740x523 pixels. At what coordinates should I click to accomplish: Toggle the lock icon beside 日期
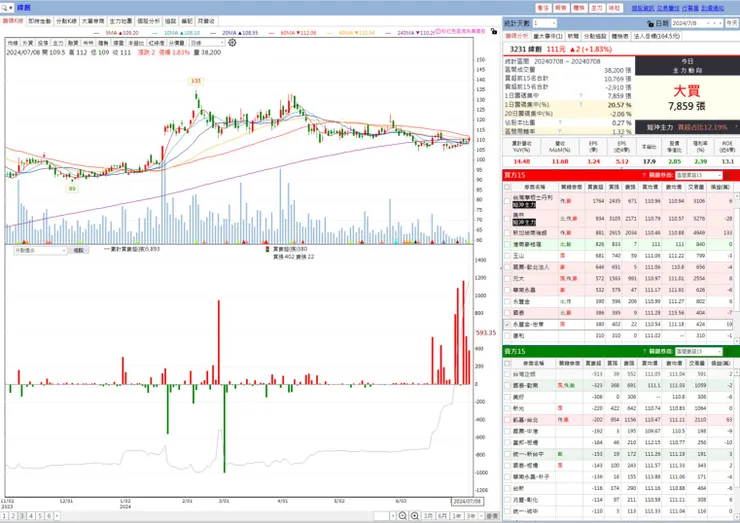coord(650,23)
